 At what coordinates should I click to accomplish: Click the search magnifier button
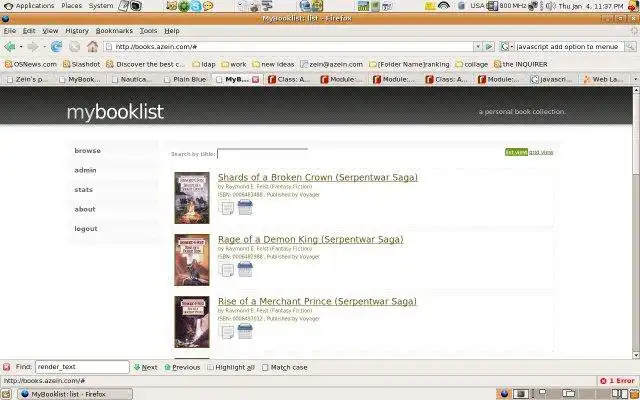pos(631,47)
